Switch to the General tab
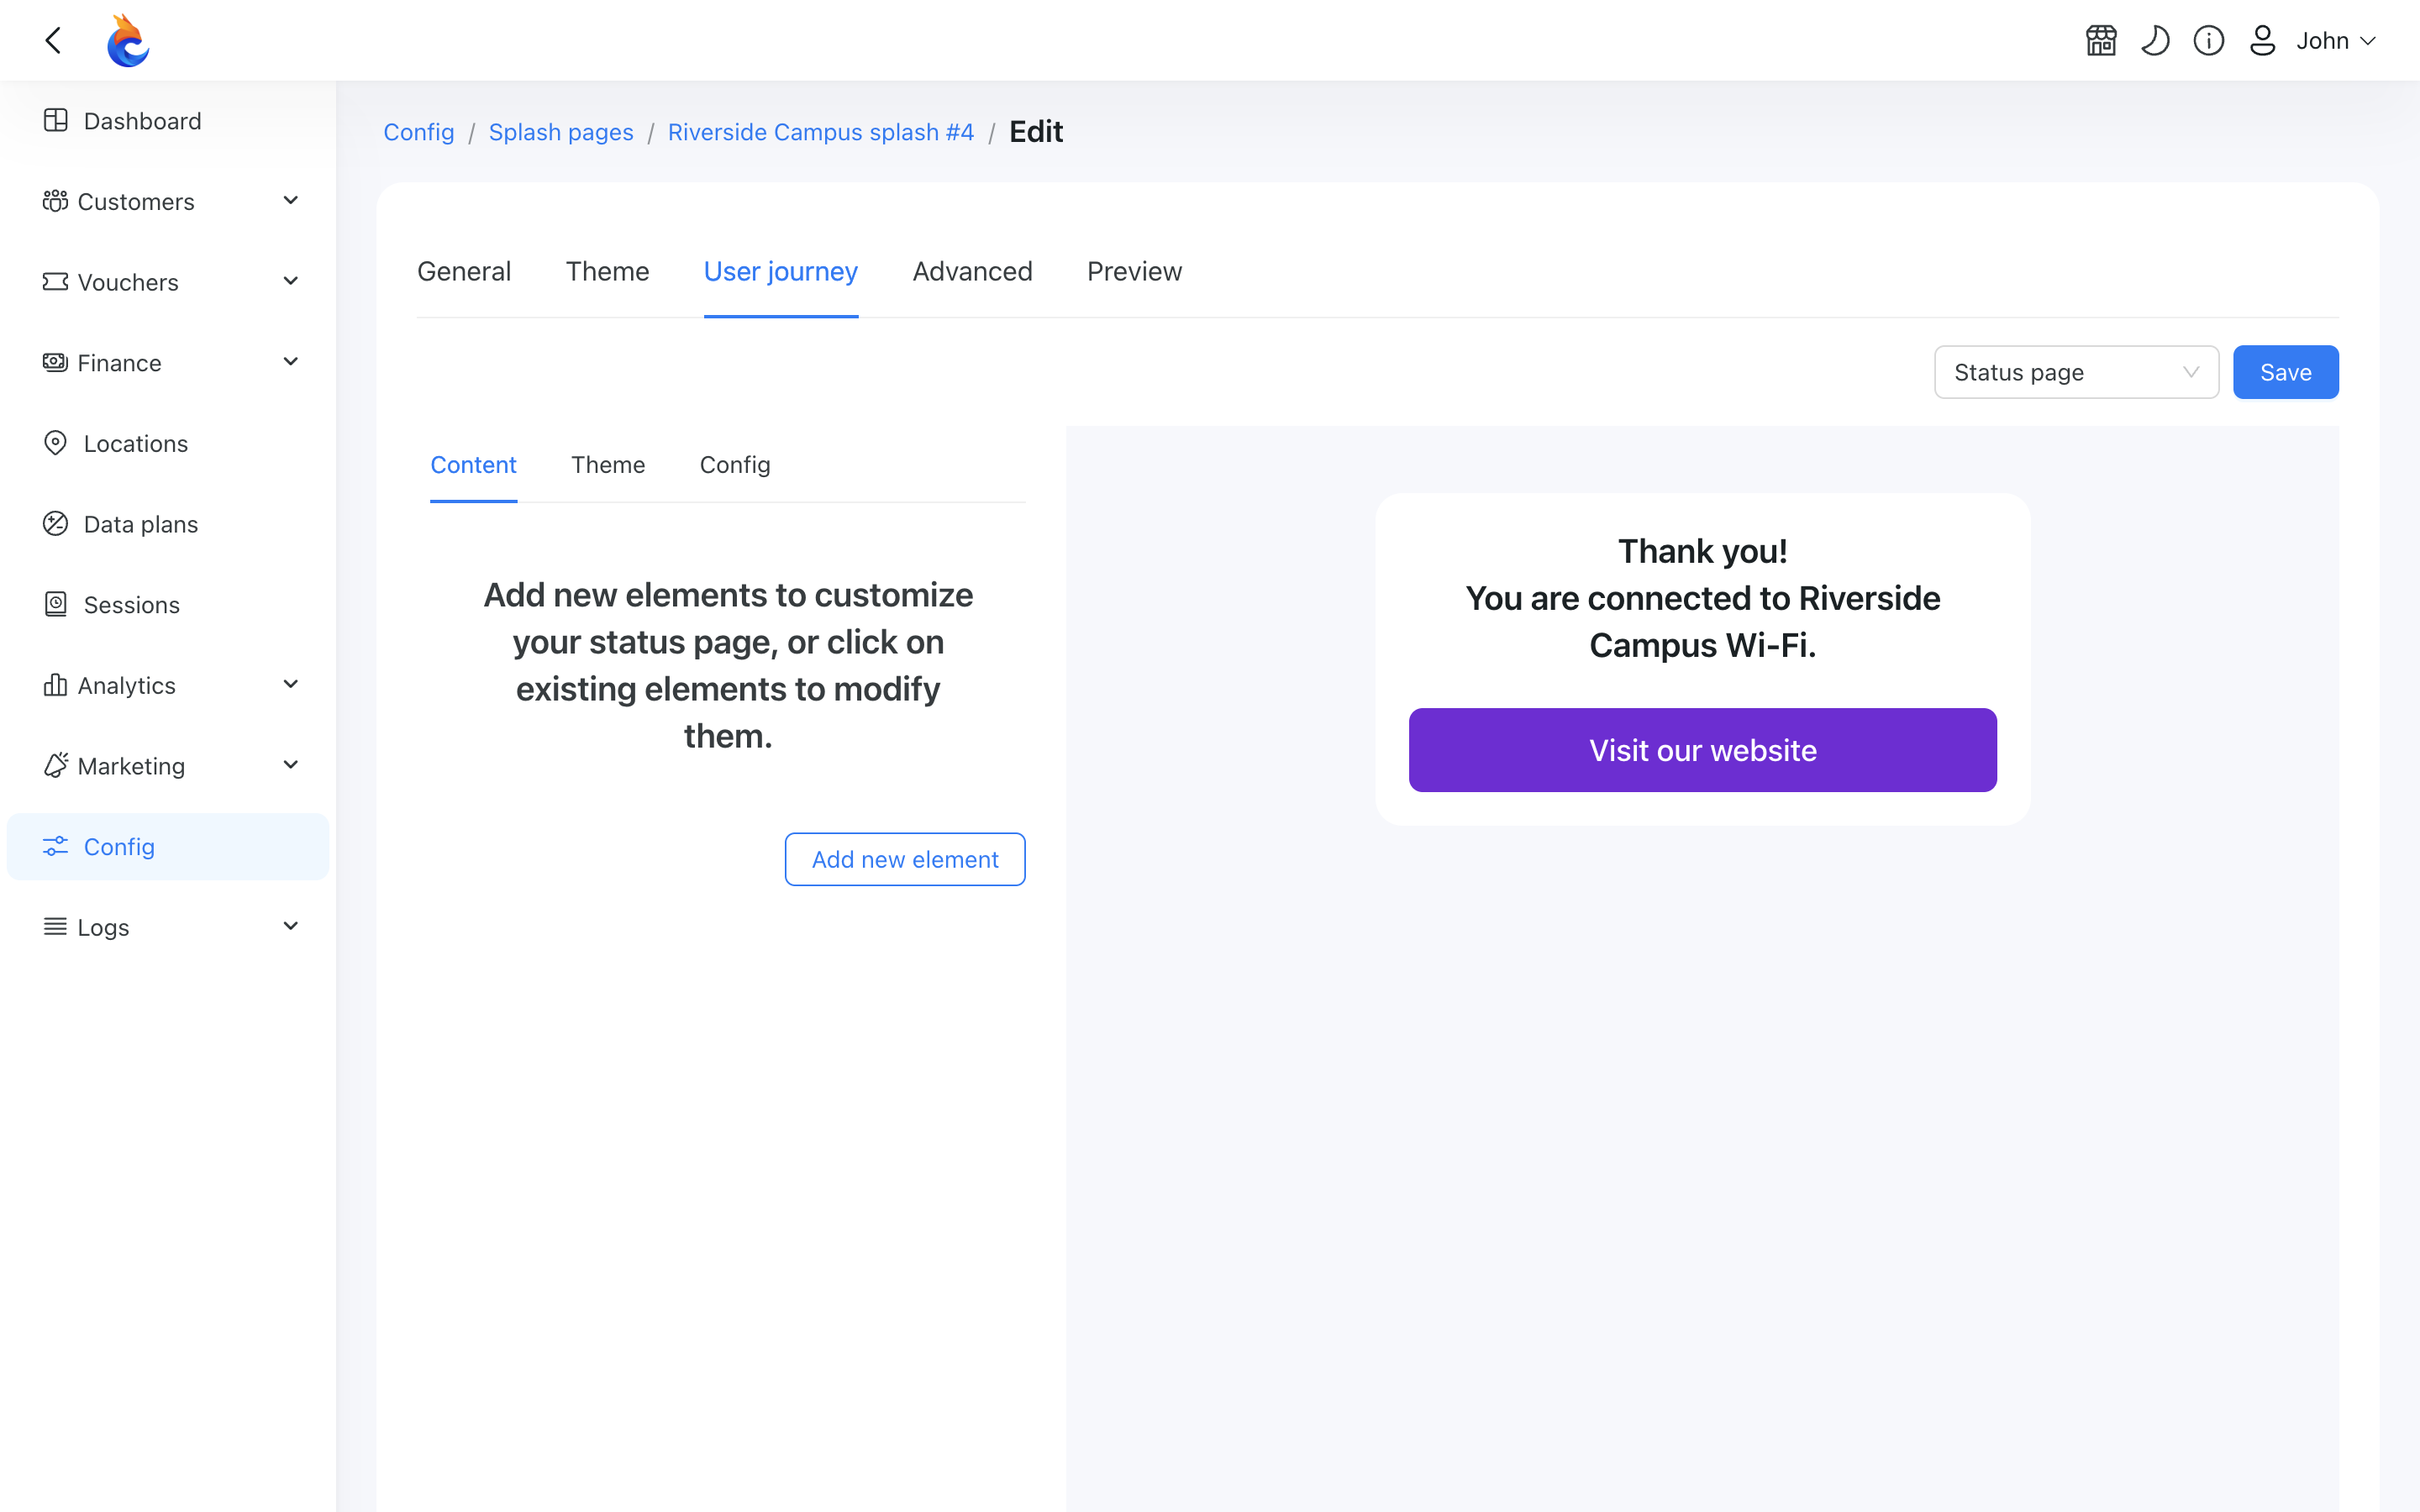This screenshot has width=2420, height=1512. click(x=464, y=271)
